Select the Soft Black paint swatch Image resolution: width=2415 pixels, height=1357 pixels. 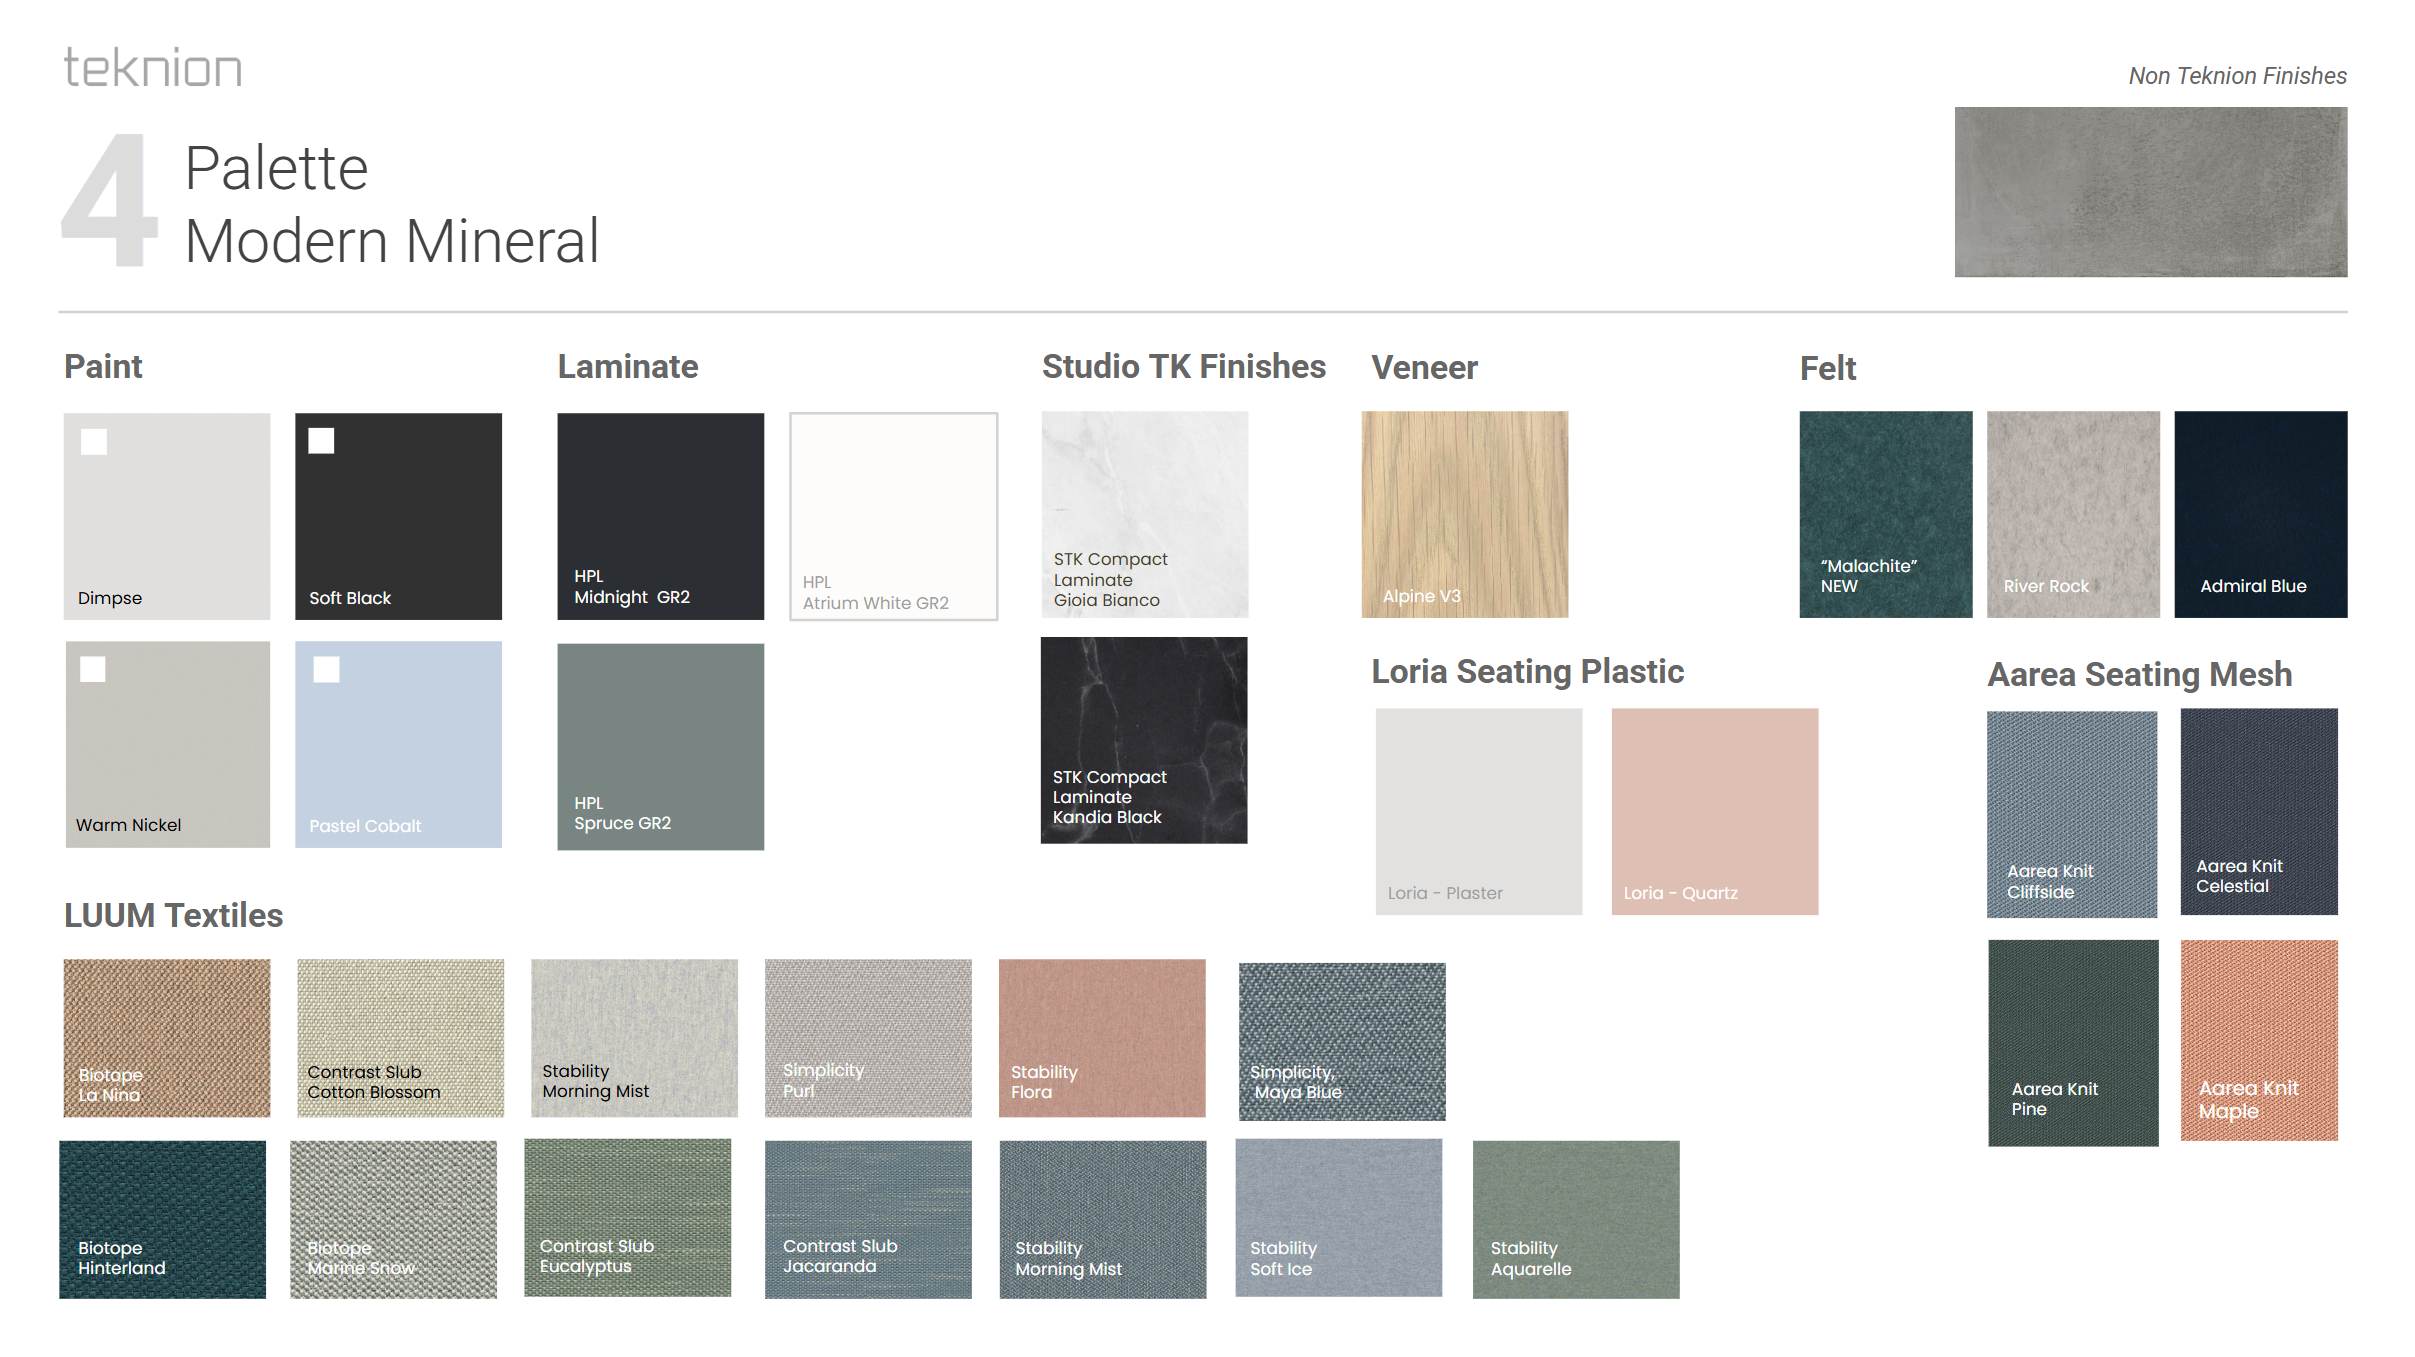click(x=398, y=516)
